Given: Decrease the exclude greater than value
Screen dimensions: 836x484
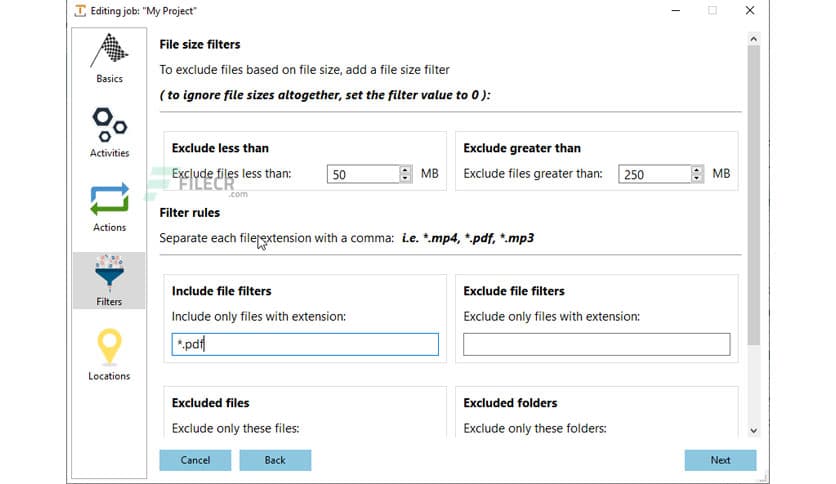Looking at the screenshot, I should point(697,179).
